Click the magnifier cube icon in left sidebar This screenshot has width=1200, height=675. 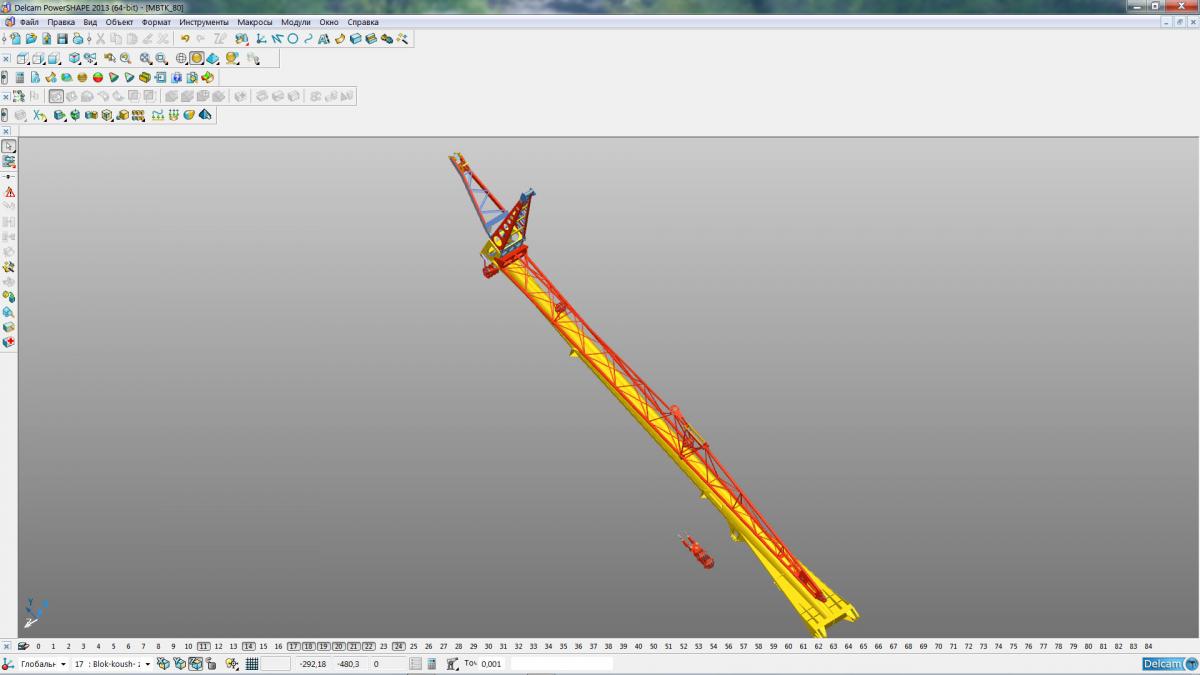[9, 312]
